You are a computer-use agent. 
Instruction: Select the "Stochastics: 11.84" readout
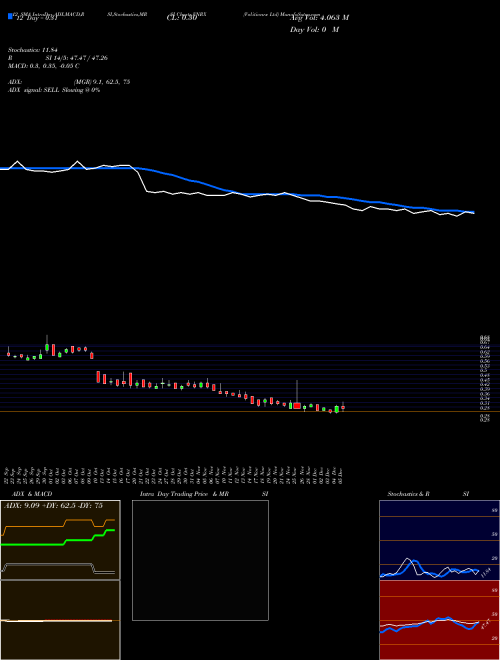tap(32, 50)
